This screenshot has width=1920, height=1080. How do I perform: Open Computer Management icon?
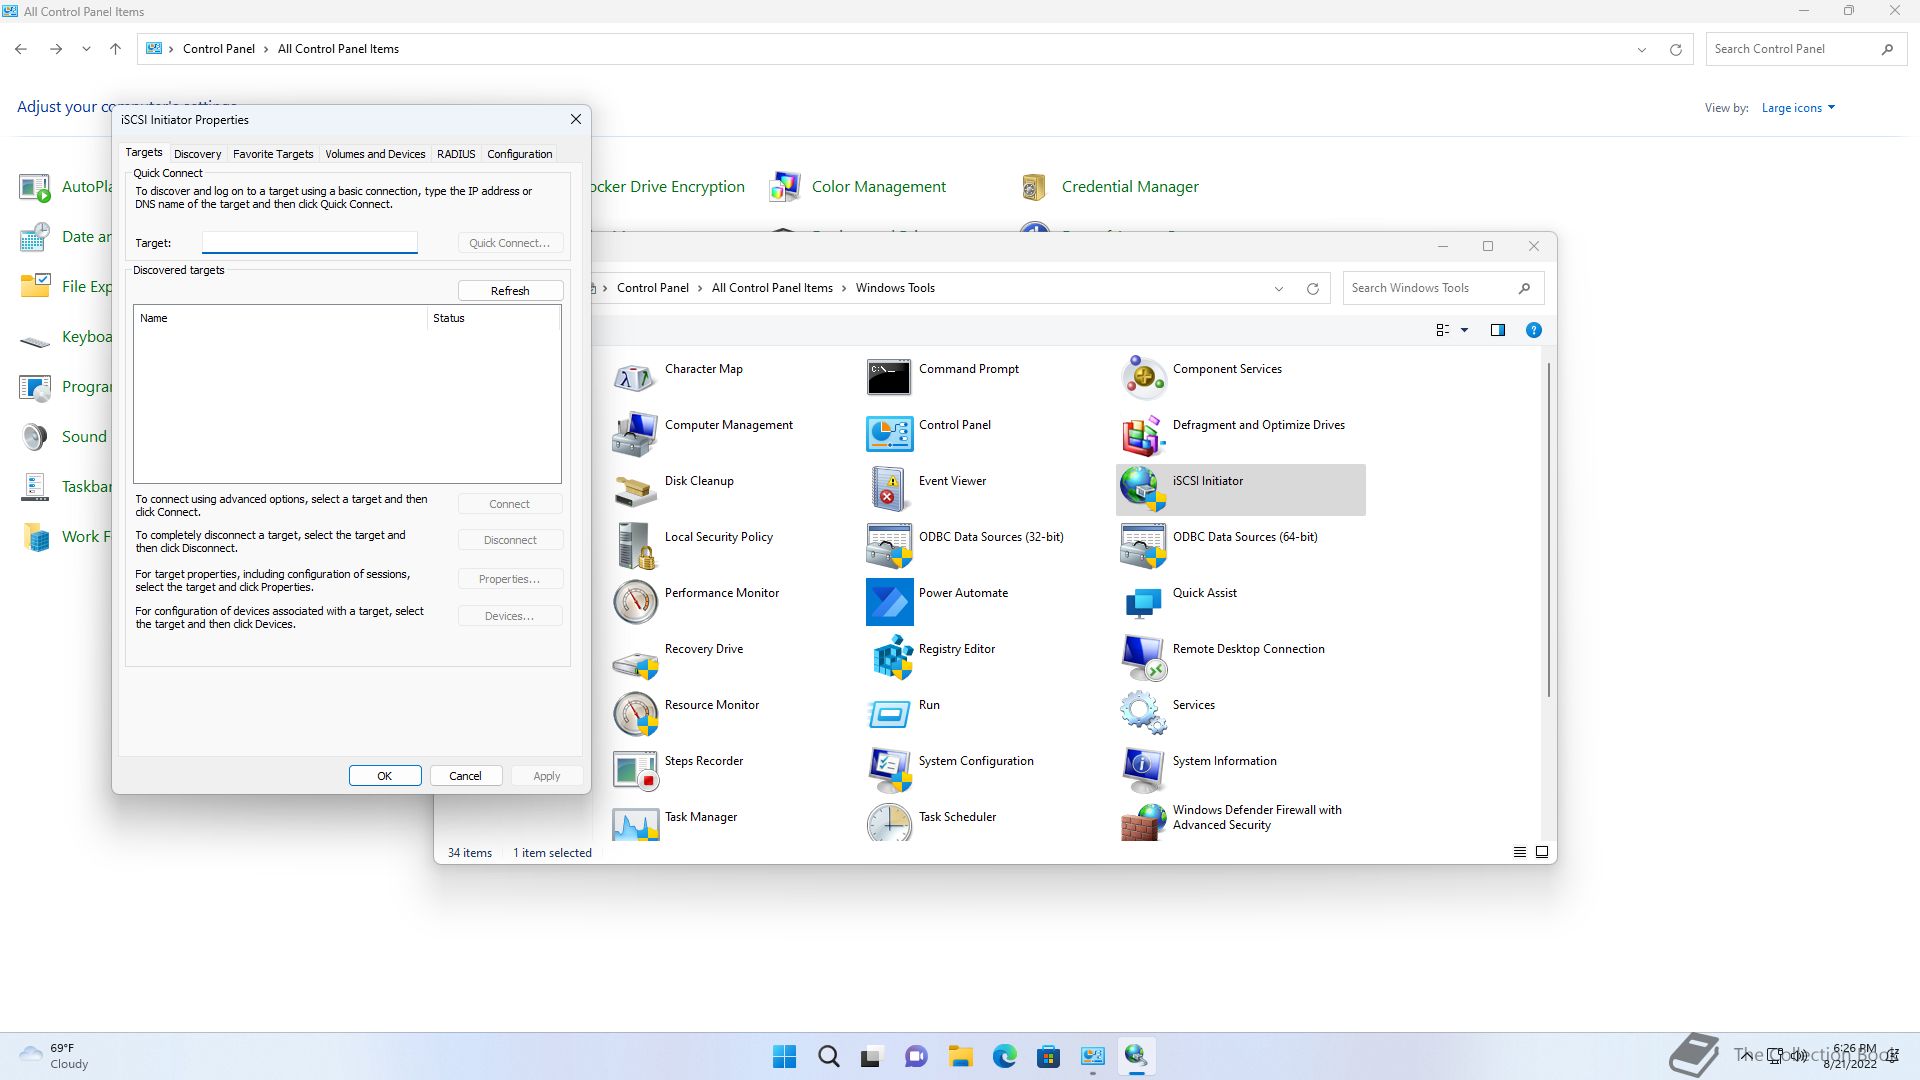tap(635, 434)
